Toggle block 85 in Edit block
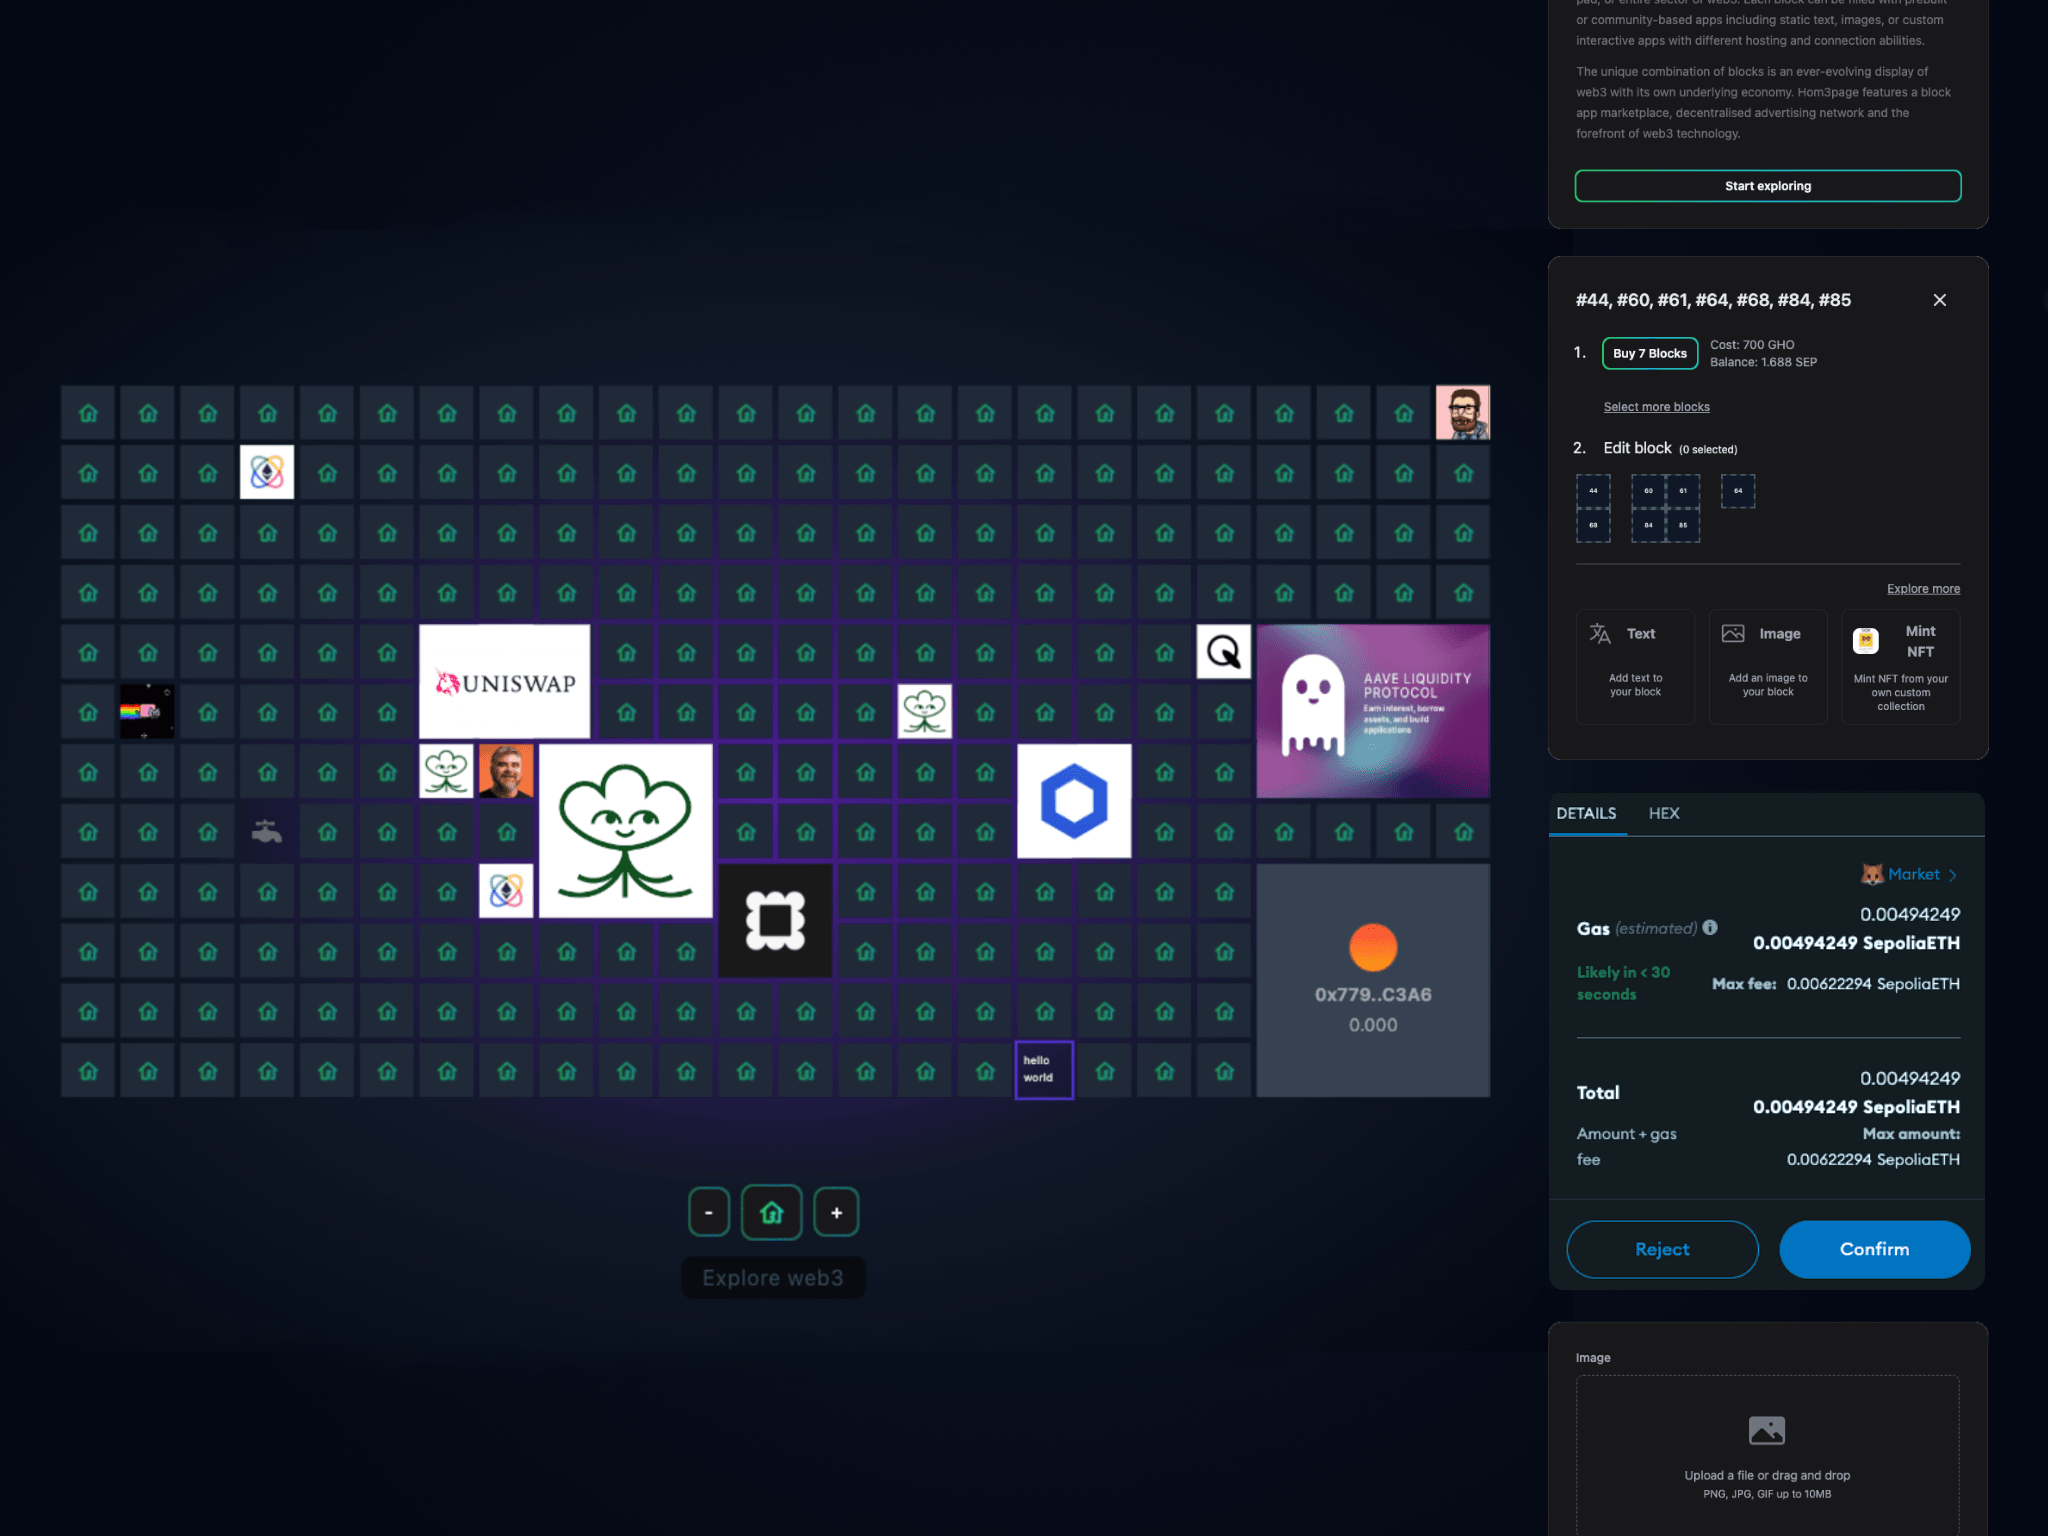This screenshot has height=1536, width=2048. click(1683, 525)
